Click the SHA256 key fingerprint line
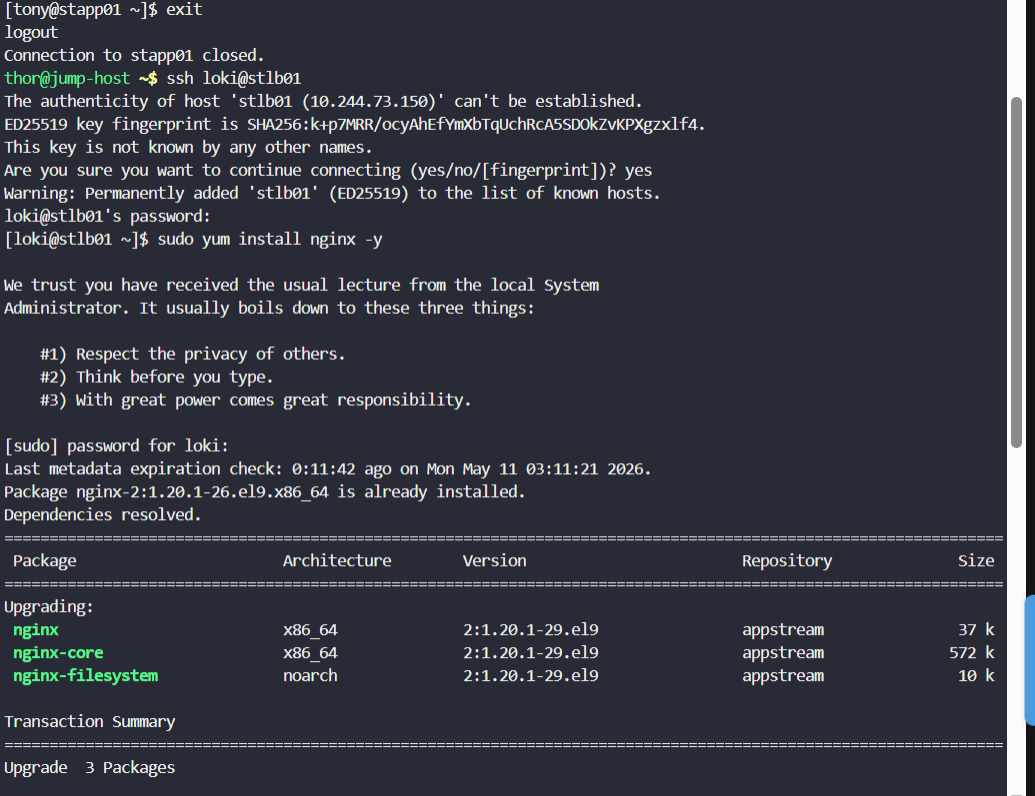Viewport: 1035px width, 796px height. (354, 125)
